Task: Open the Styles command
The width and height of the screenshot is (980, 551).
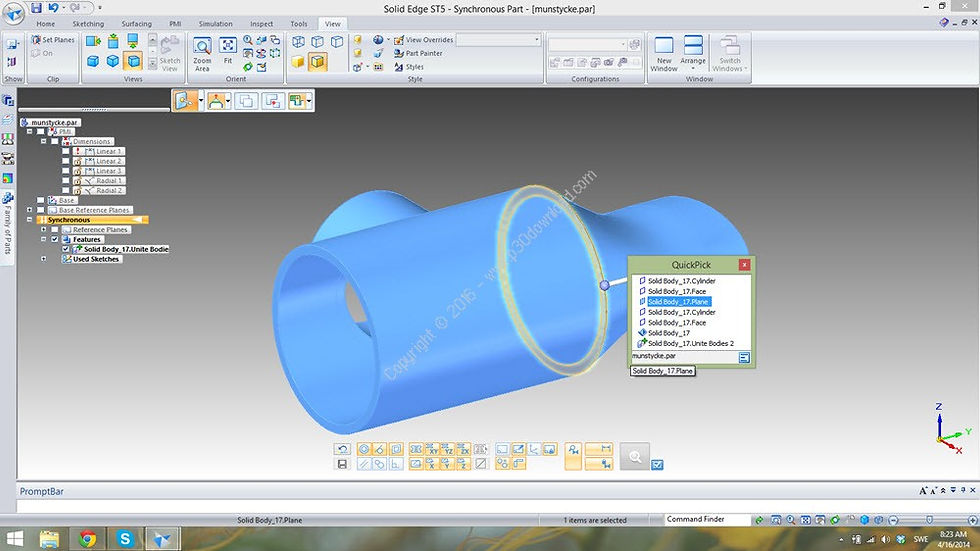Action: [409, 67]
